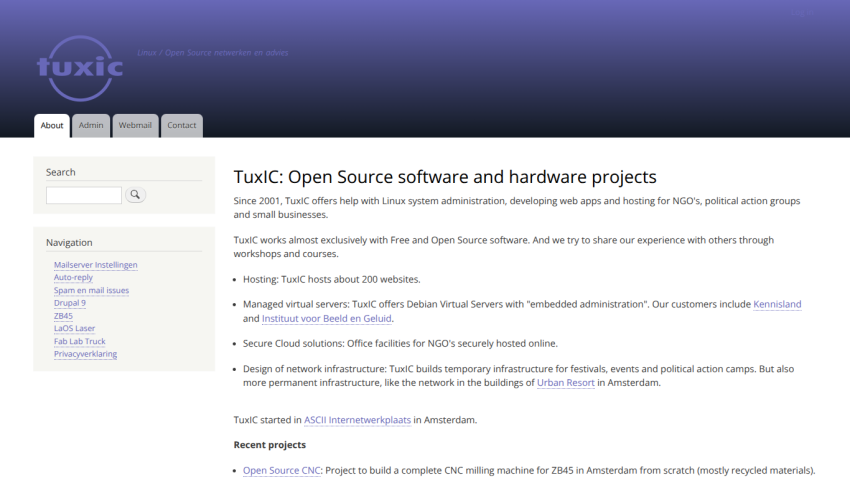850x478 pixels.
Task: Follow Instituut voor Beeld en Geluid link
Action: click(326, 319)
